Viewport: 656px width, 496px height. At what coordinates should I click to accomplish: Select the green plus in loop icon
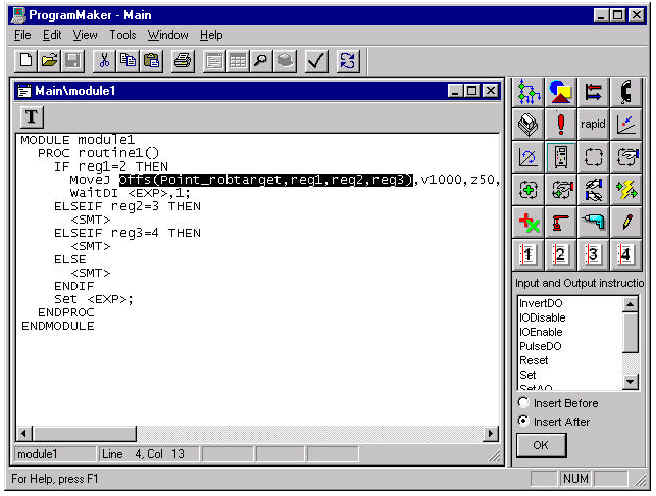tap(528, 189)
